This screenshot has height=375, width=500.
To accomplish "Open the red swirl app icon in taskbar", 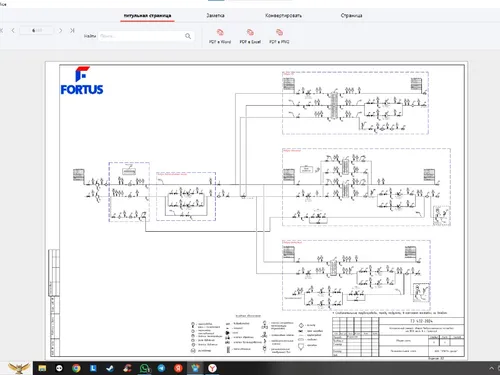I will (x=127, y=368).
